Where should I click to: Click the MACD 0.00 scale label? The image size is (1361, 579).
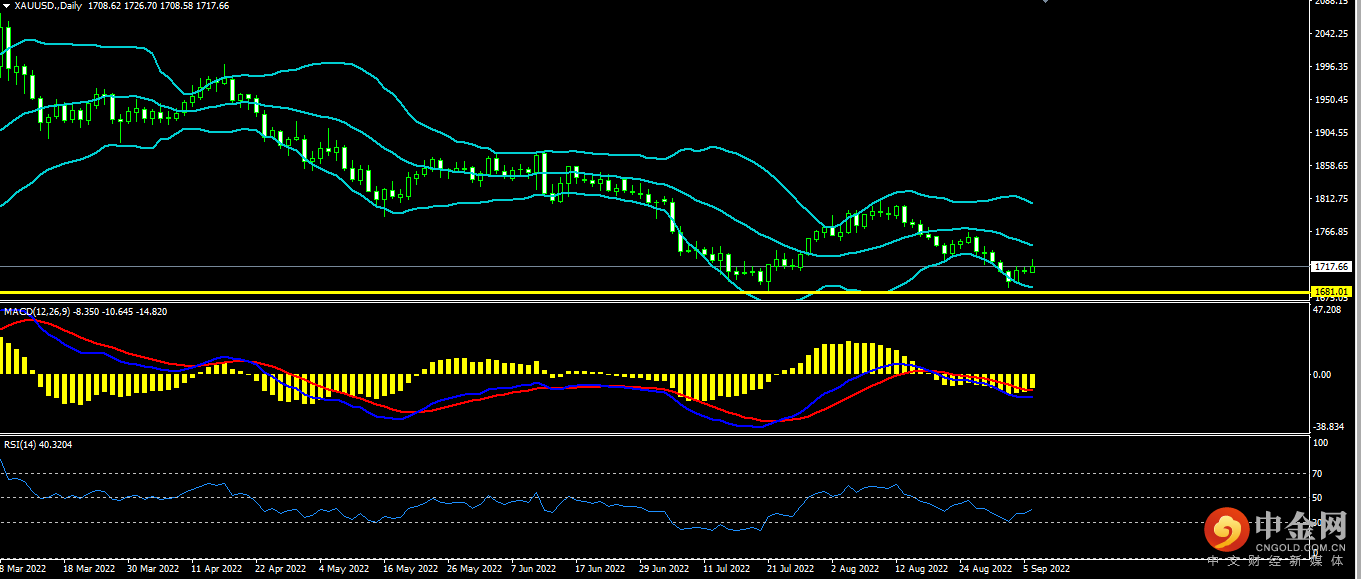pos(1321,375)
